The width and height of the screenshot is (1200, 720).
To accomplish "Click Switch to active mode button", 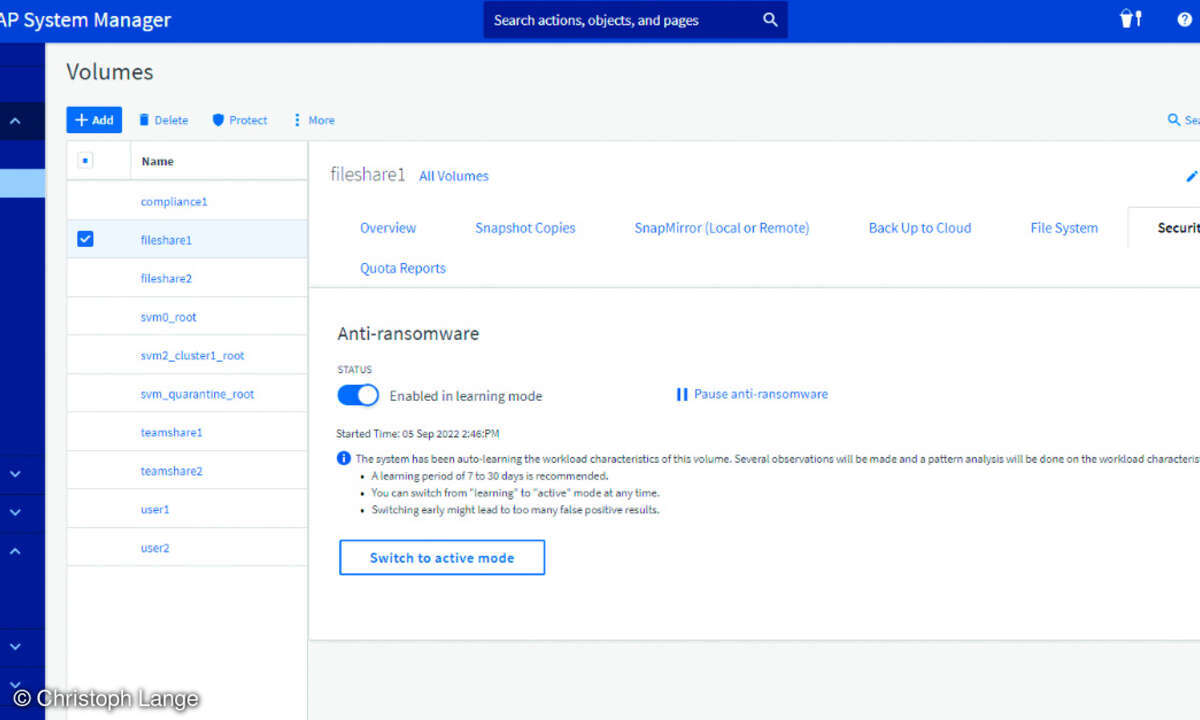I will click(x=442, y=558).
